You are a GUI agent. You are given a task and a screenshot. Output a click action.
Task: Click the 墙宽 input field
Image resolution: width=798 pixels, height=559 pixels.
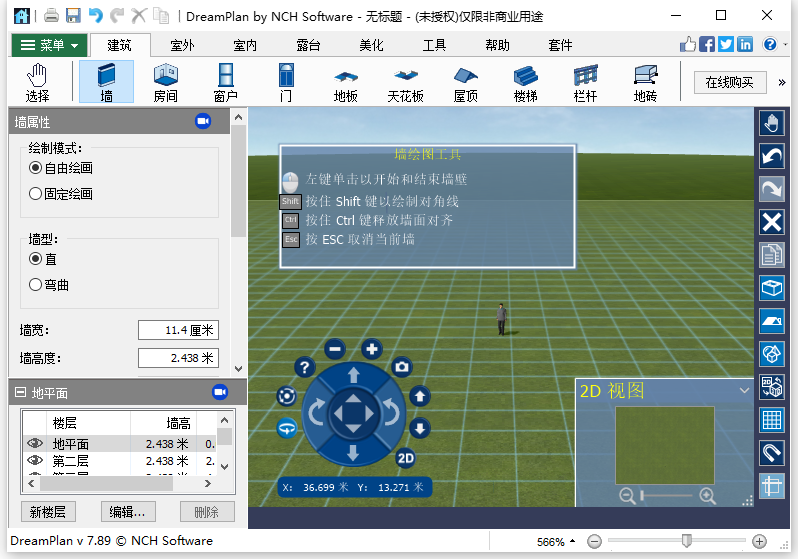click(x=178, y=330)
